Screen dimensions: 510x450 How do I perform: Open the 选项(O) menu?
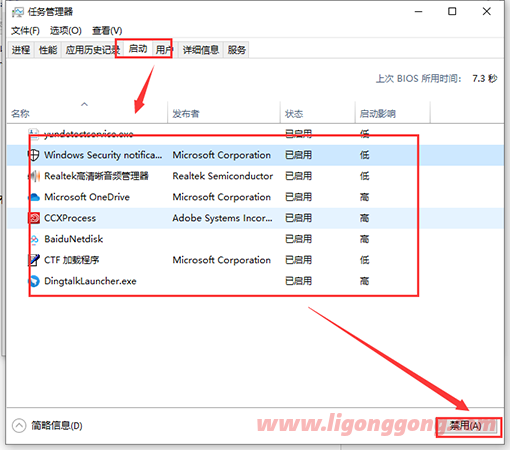66,31
